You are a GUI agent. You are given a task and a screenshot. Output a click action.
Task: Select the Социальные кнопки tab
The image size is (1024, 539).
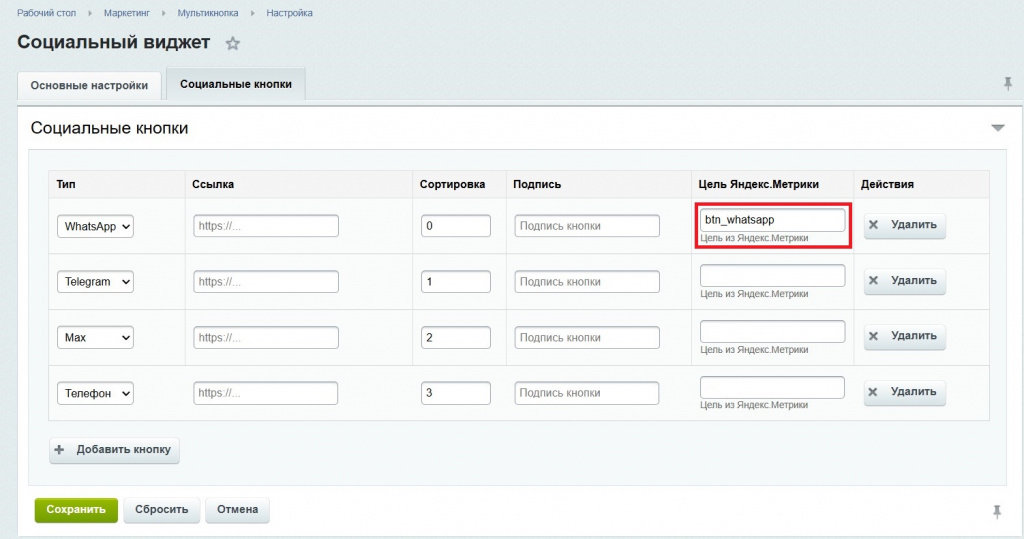click(x=236, y=85)
